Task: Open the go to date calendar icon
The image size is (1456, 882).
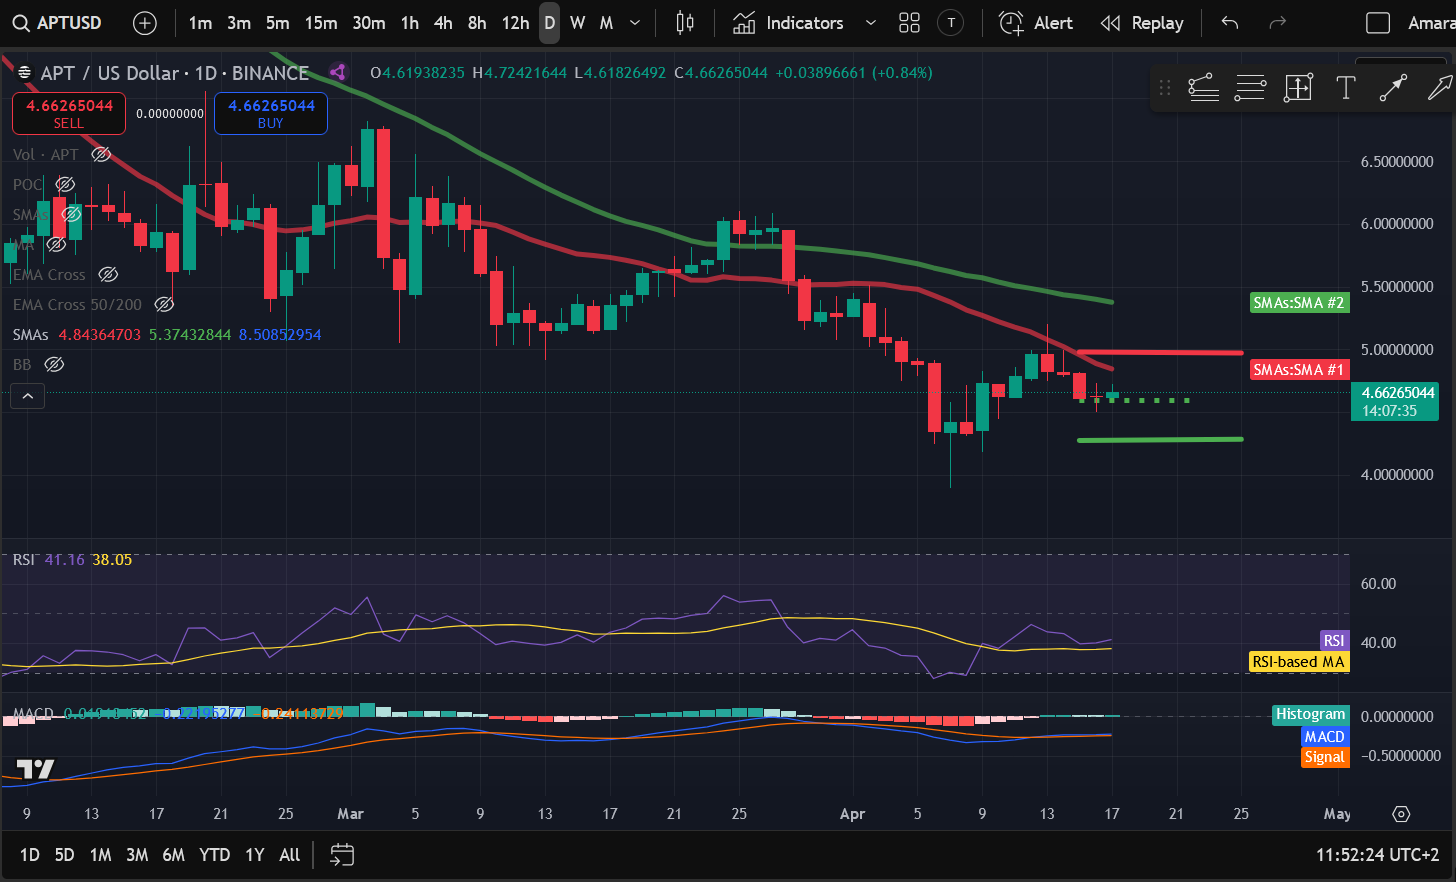Action: tap(342, 855)
